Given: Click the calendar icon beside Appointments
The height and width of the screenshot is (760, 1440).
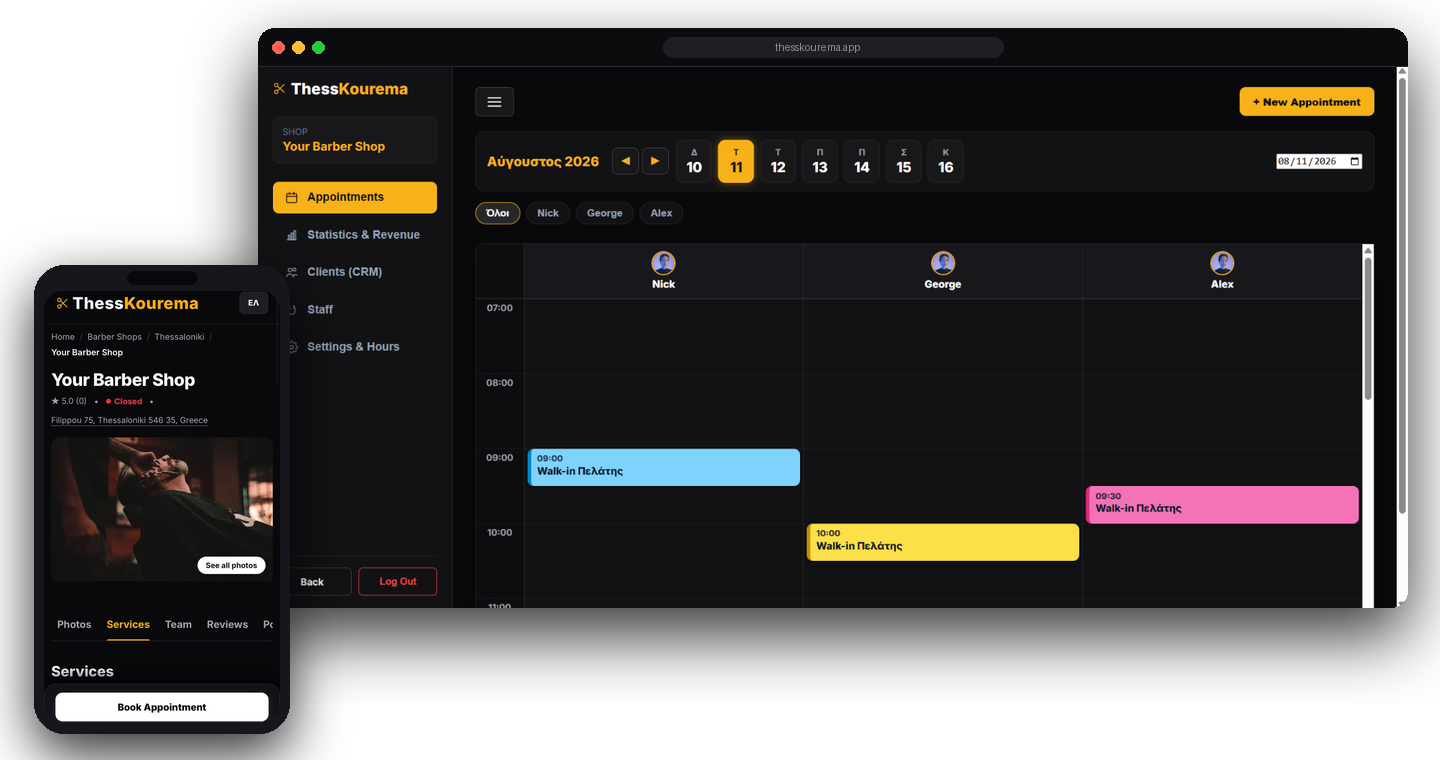Looking at the screenshot, I should pyautogui.click(x=292, y=198).
